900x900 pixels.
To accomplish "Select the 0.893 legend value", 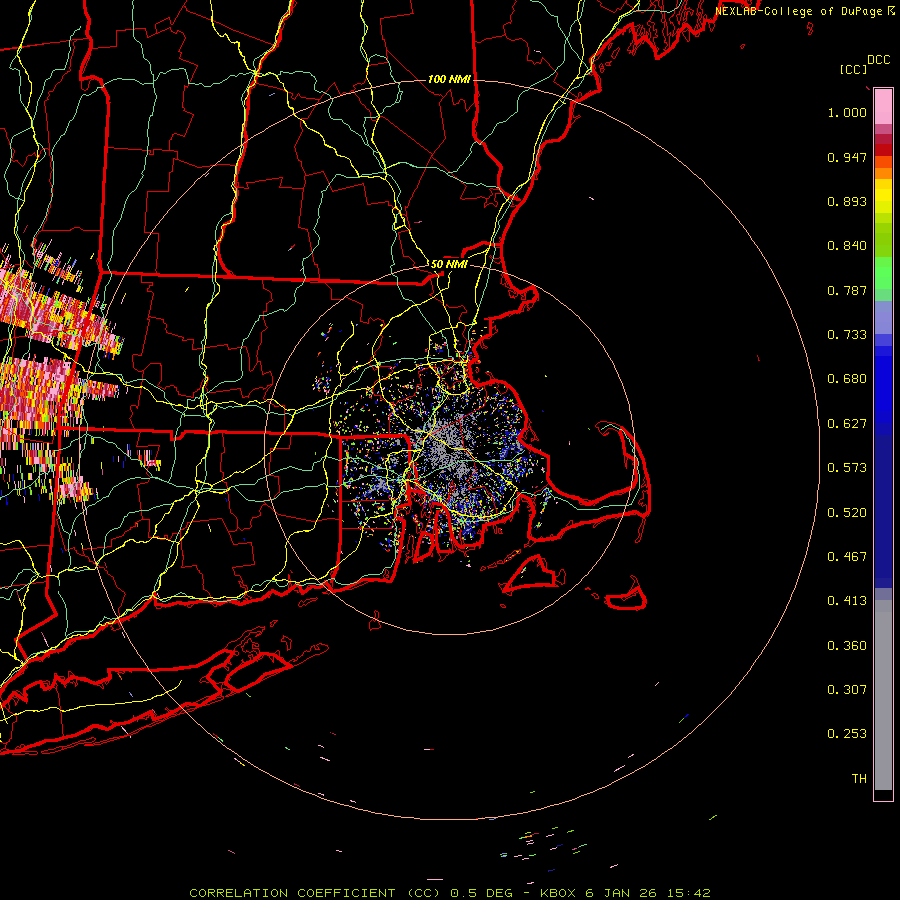I will pyautogui.click(x=847, y=201).
